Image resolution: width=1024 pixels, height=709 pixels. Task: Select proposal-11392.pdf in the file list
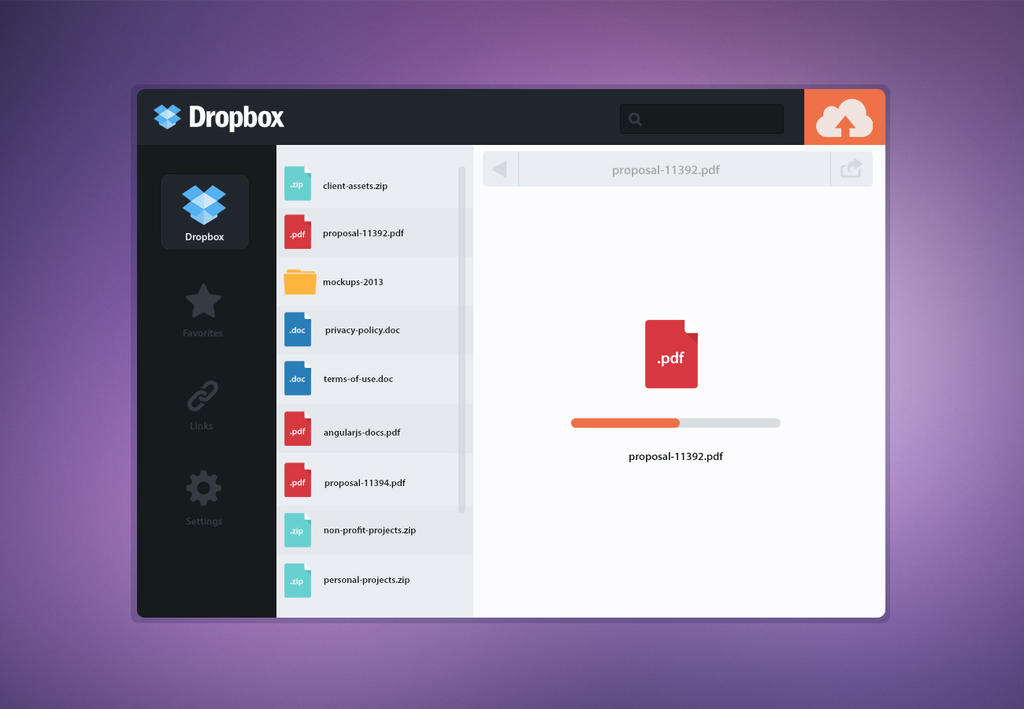363,233
